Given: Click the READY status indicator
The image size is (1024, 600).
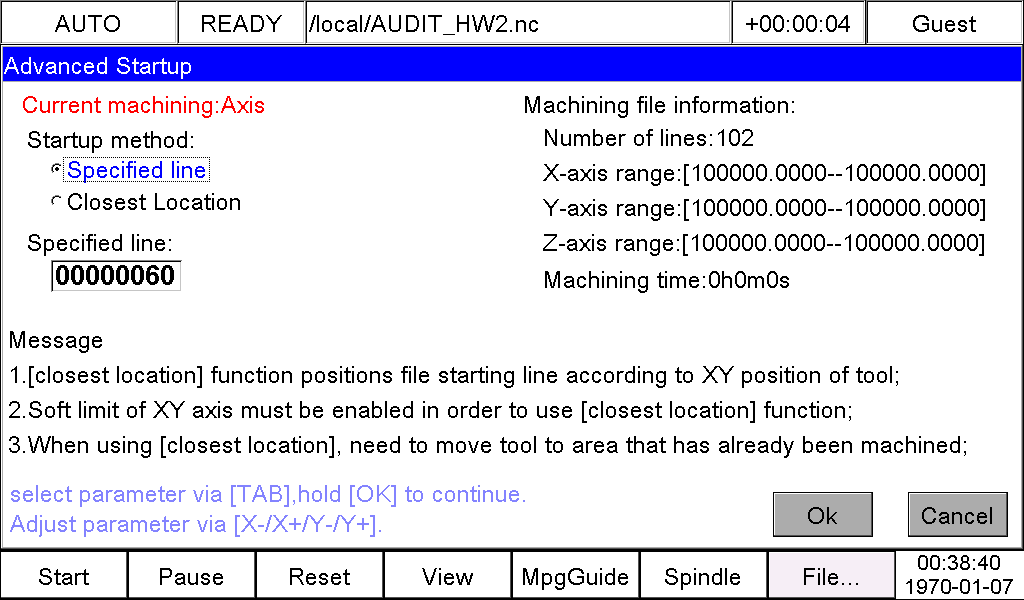Looking at the screenshot, I should coord(241,24).
